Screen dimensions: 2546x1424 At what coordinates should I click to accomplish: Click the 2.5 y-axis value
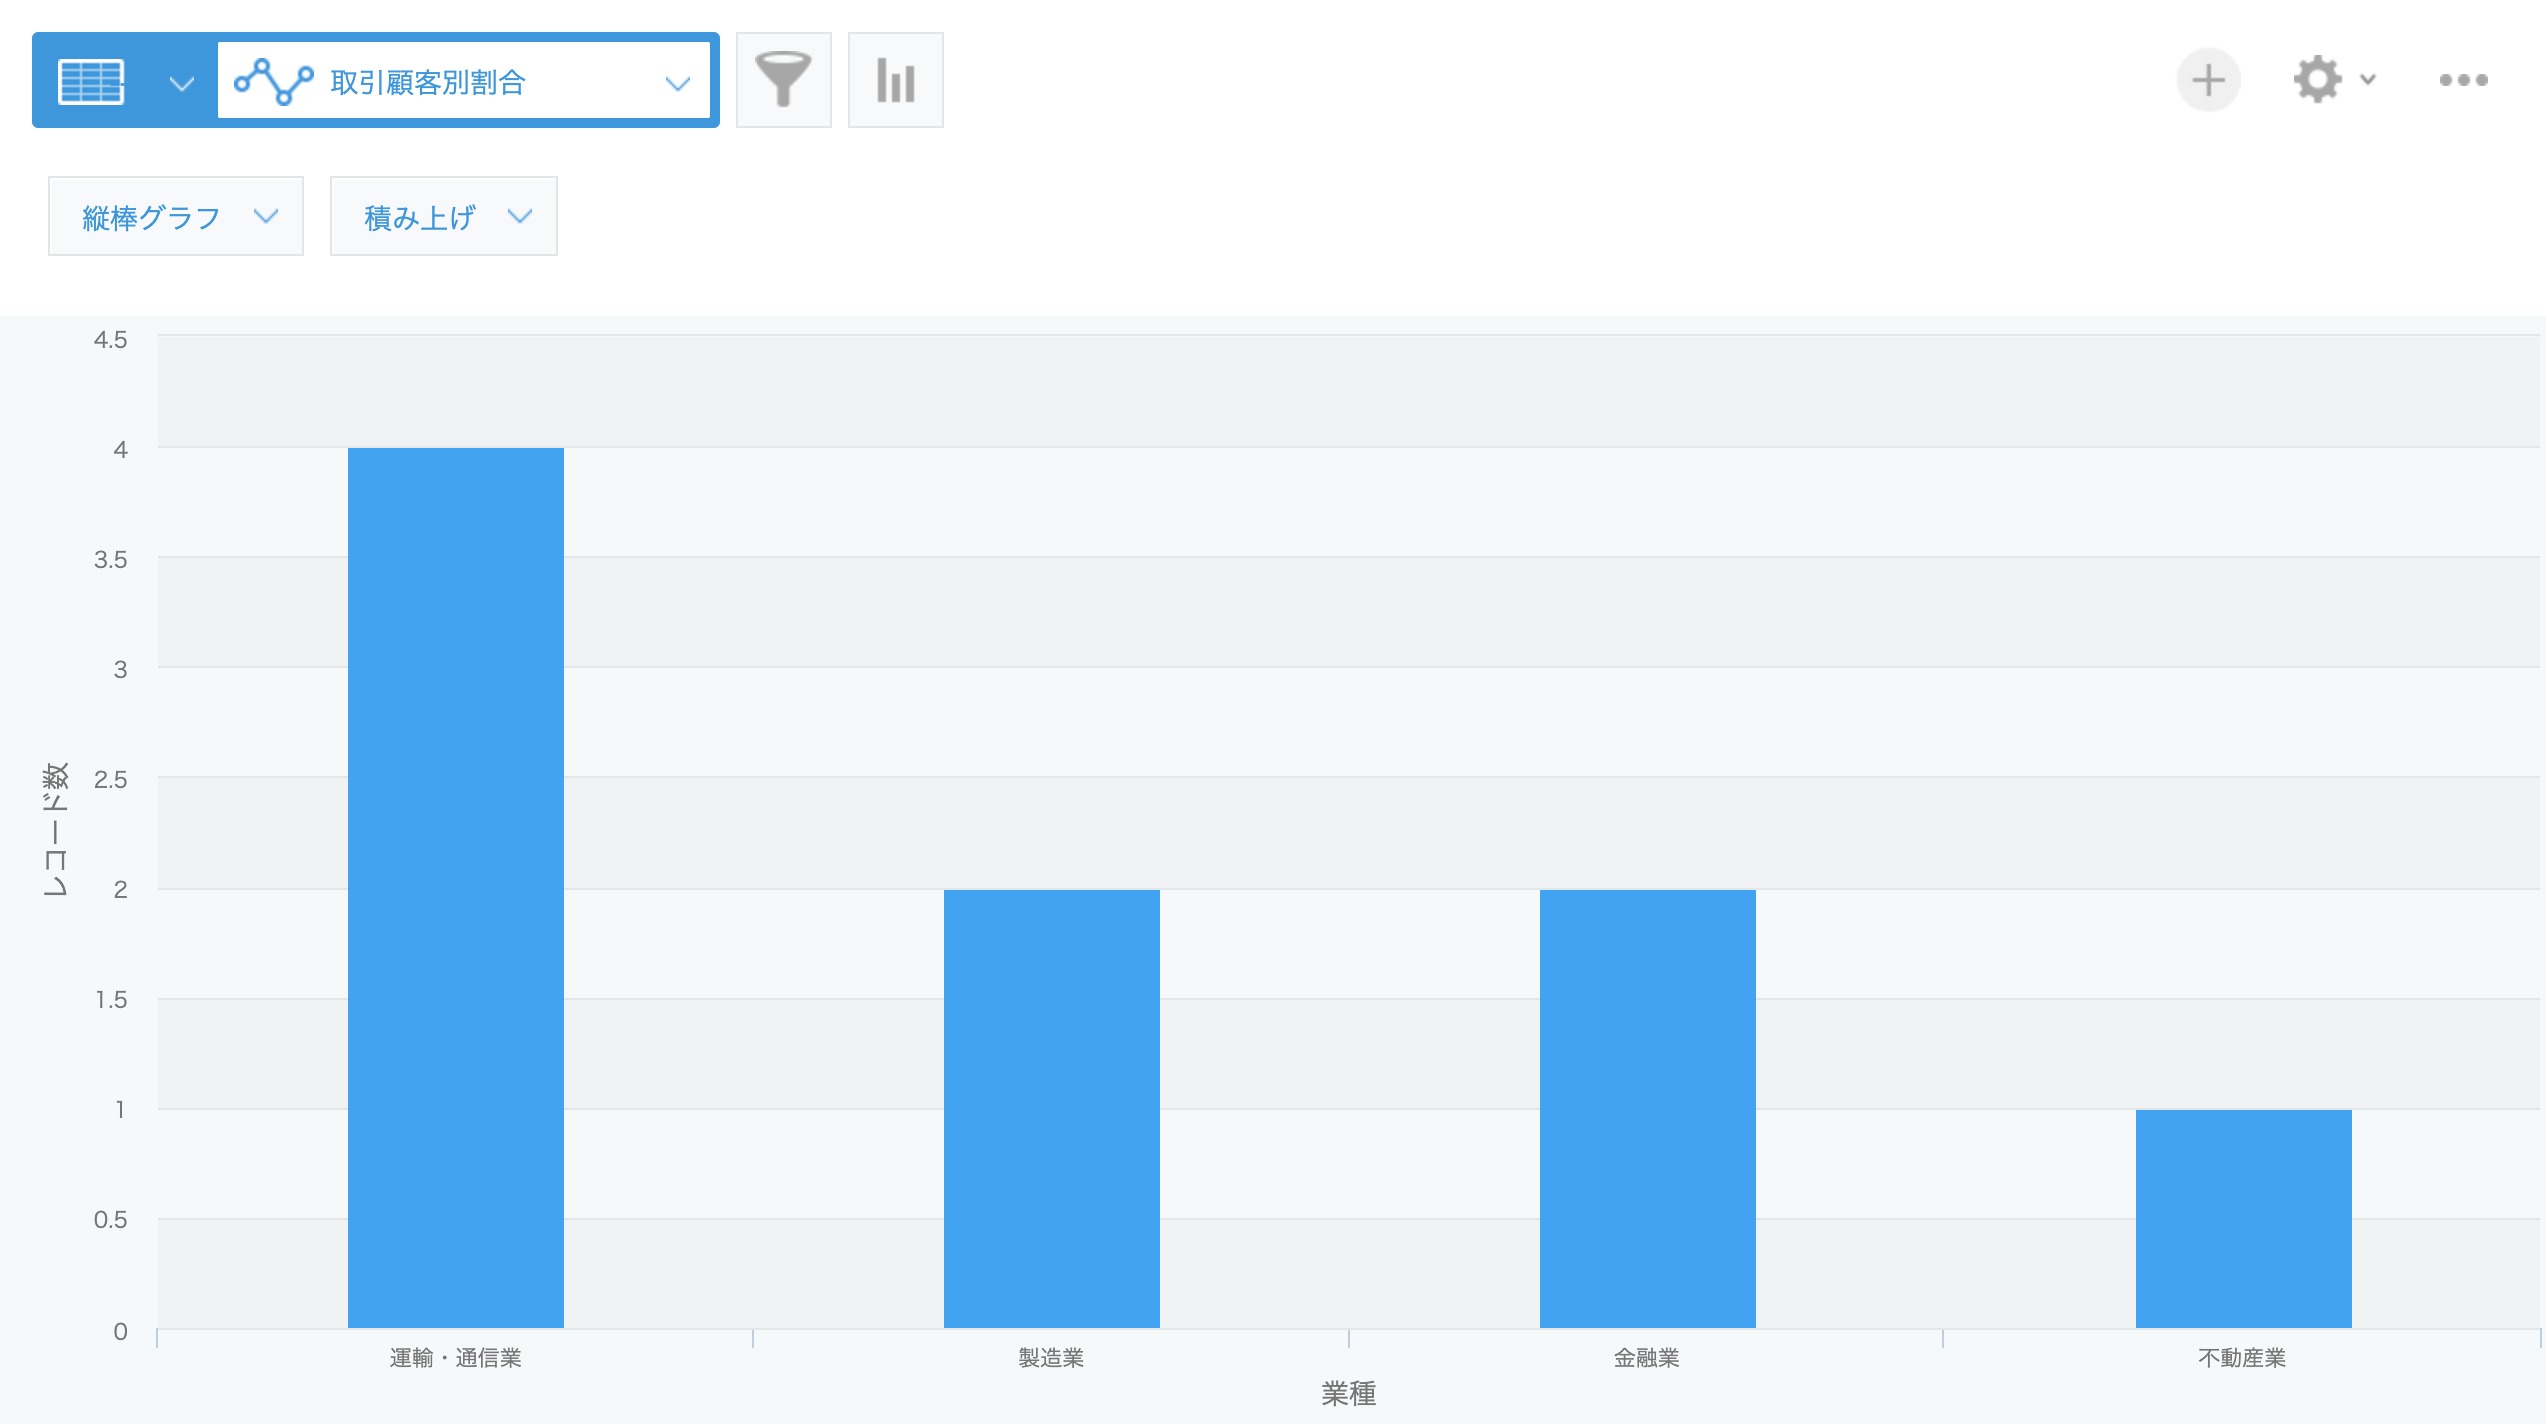(x=111, y=780)
